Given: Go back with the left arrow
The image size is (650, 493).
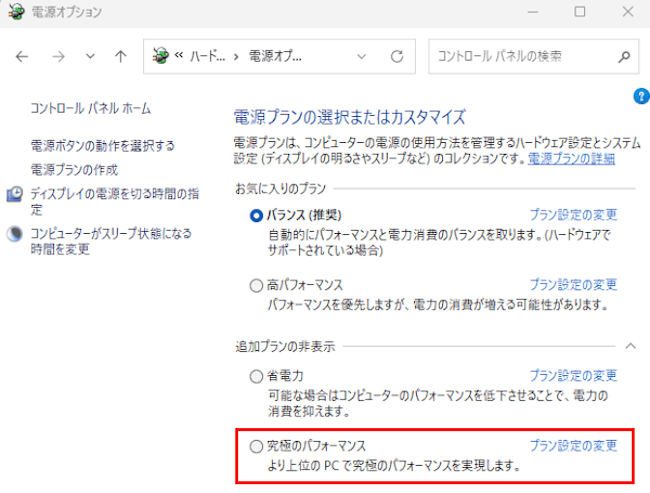Looking at the screenshot, I should pyautogui.click(x=22, y=56).
